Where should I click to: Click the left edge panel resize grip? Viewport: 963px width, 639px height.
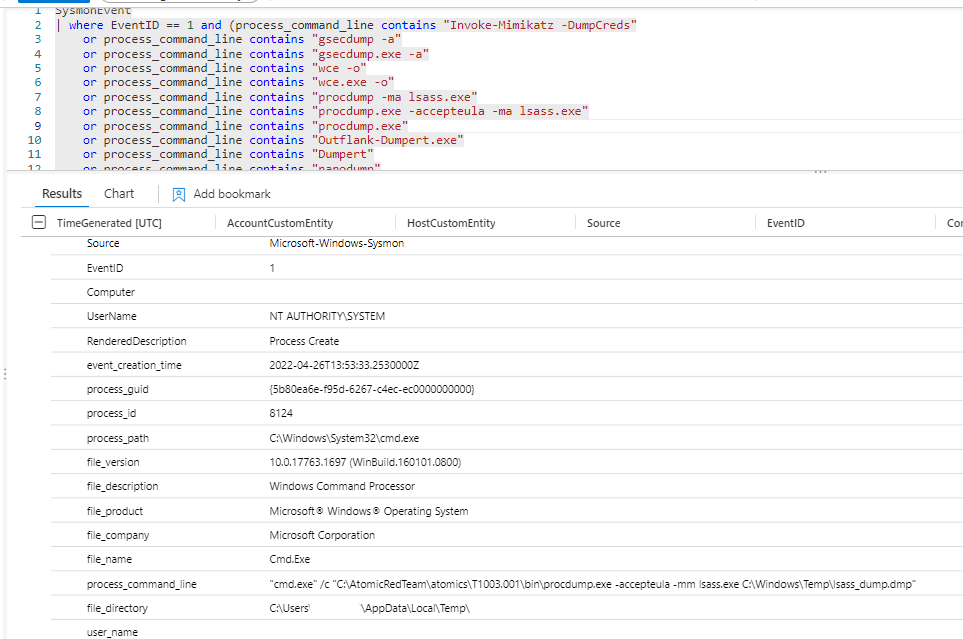[x=5, y=374]
